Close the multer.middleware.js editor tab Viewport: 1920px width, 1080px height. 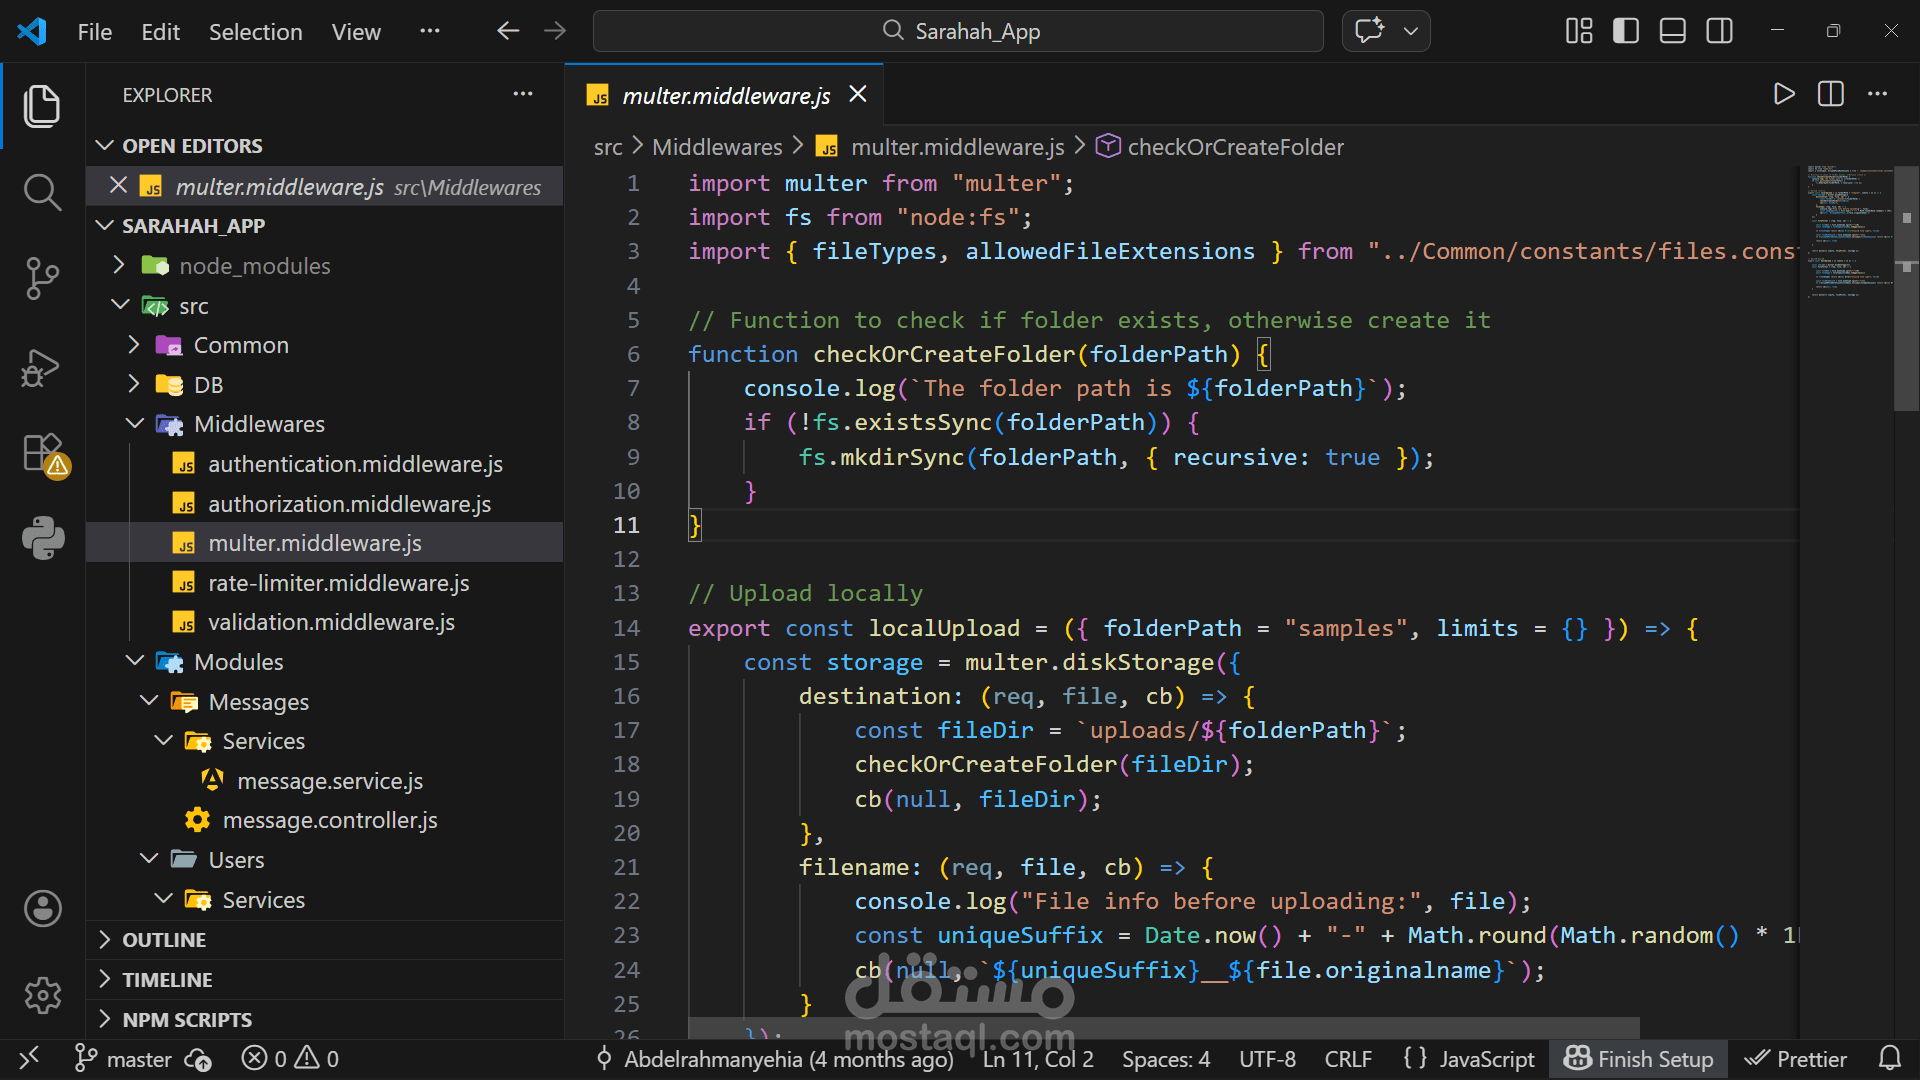pyautogui.click(x=857, y=94)
